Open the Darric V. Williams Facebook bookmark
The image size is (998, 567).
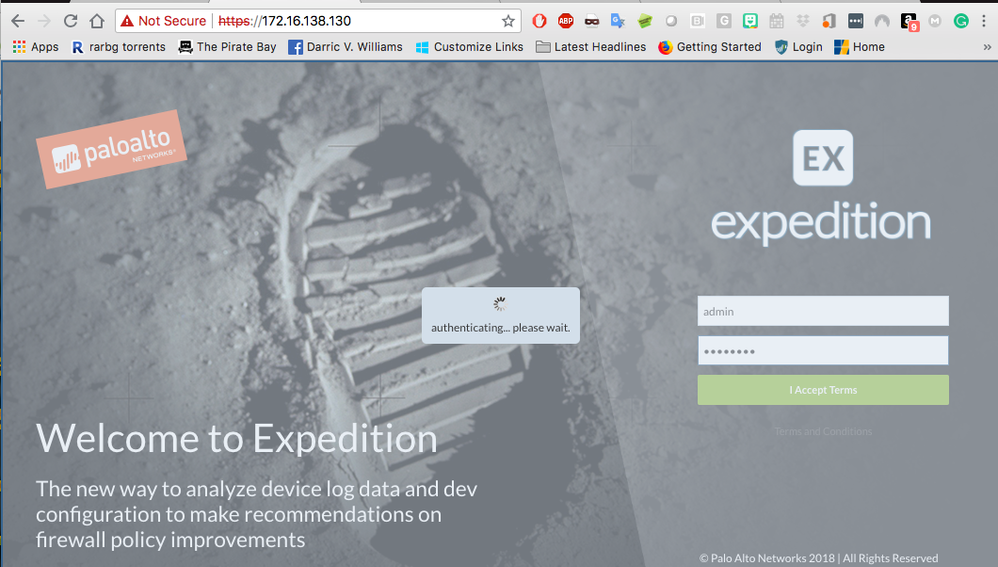coord(345,47)
